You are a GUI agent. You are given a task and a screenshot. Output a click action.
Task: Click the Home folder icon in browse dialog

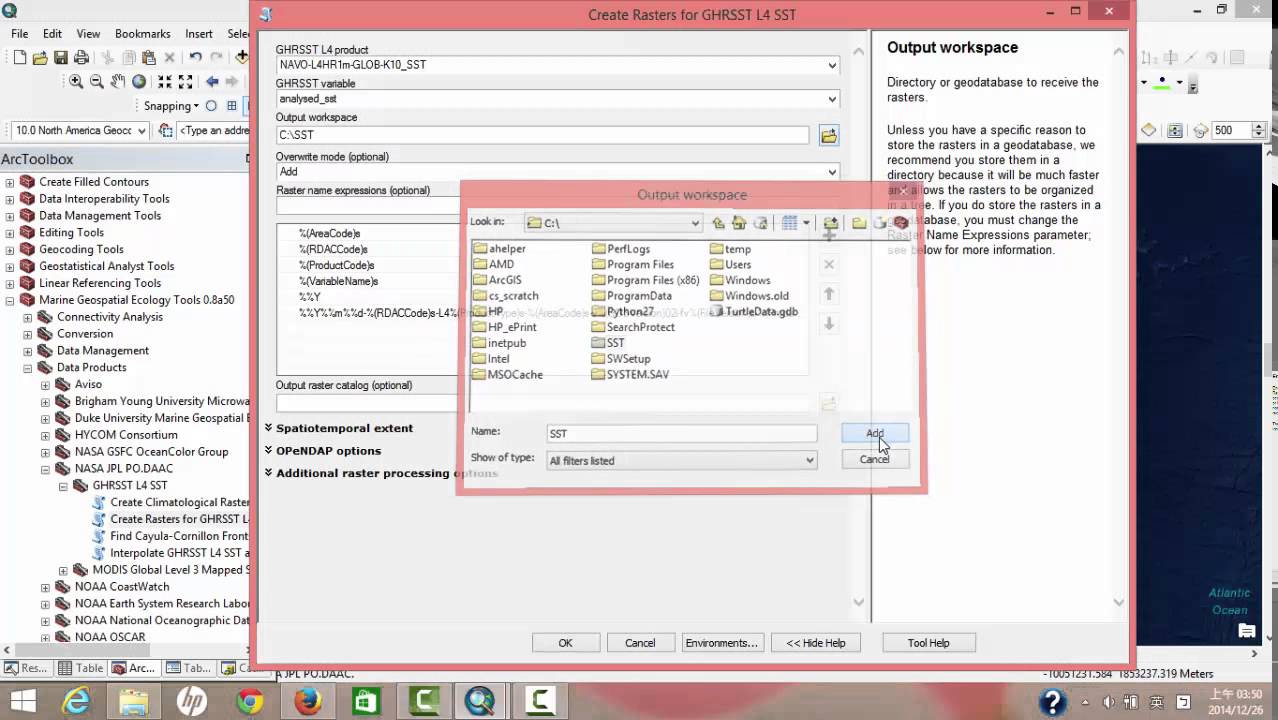click(739, 223)
